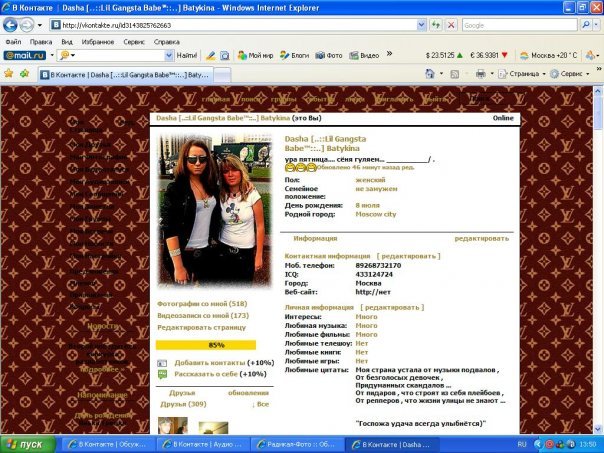
Task: Click the page vertical scrollbar up arrow
Action: [x=597, y=91]
